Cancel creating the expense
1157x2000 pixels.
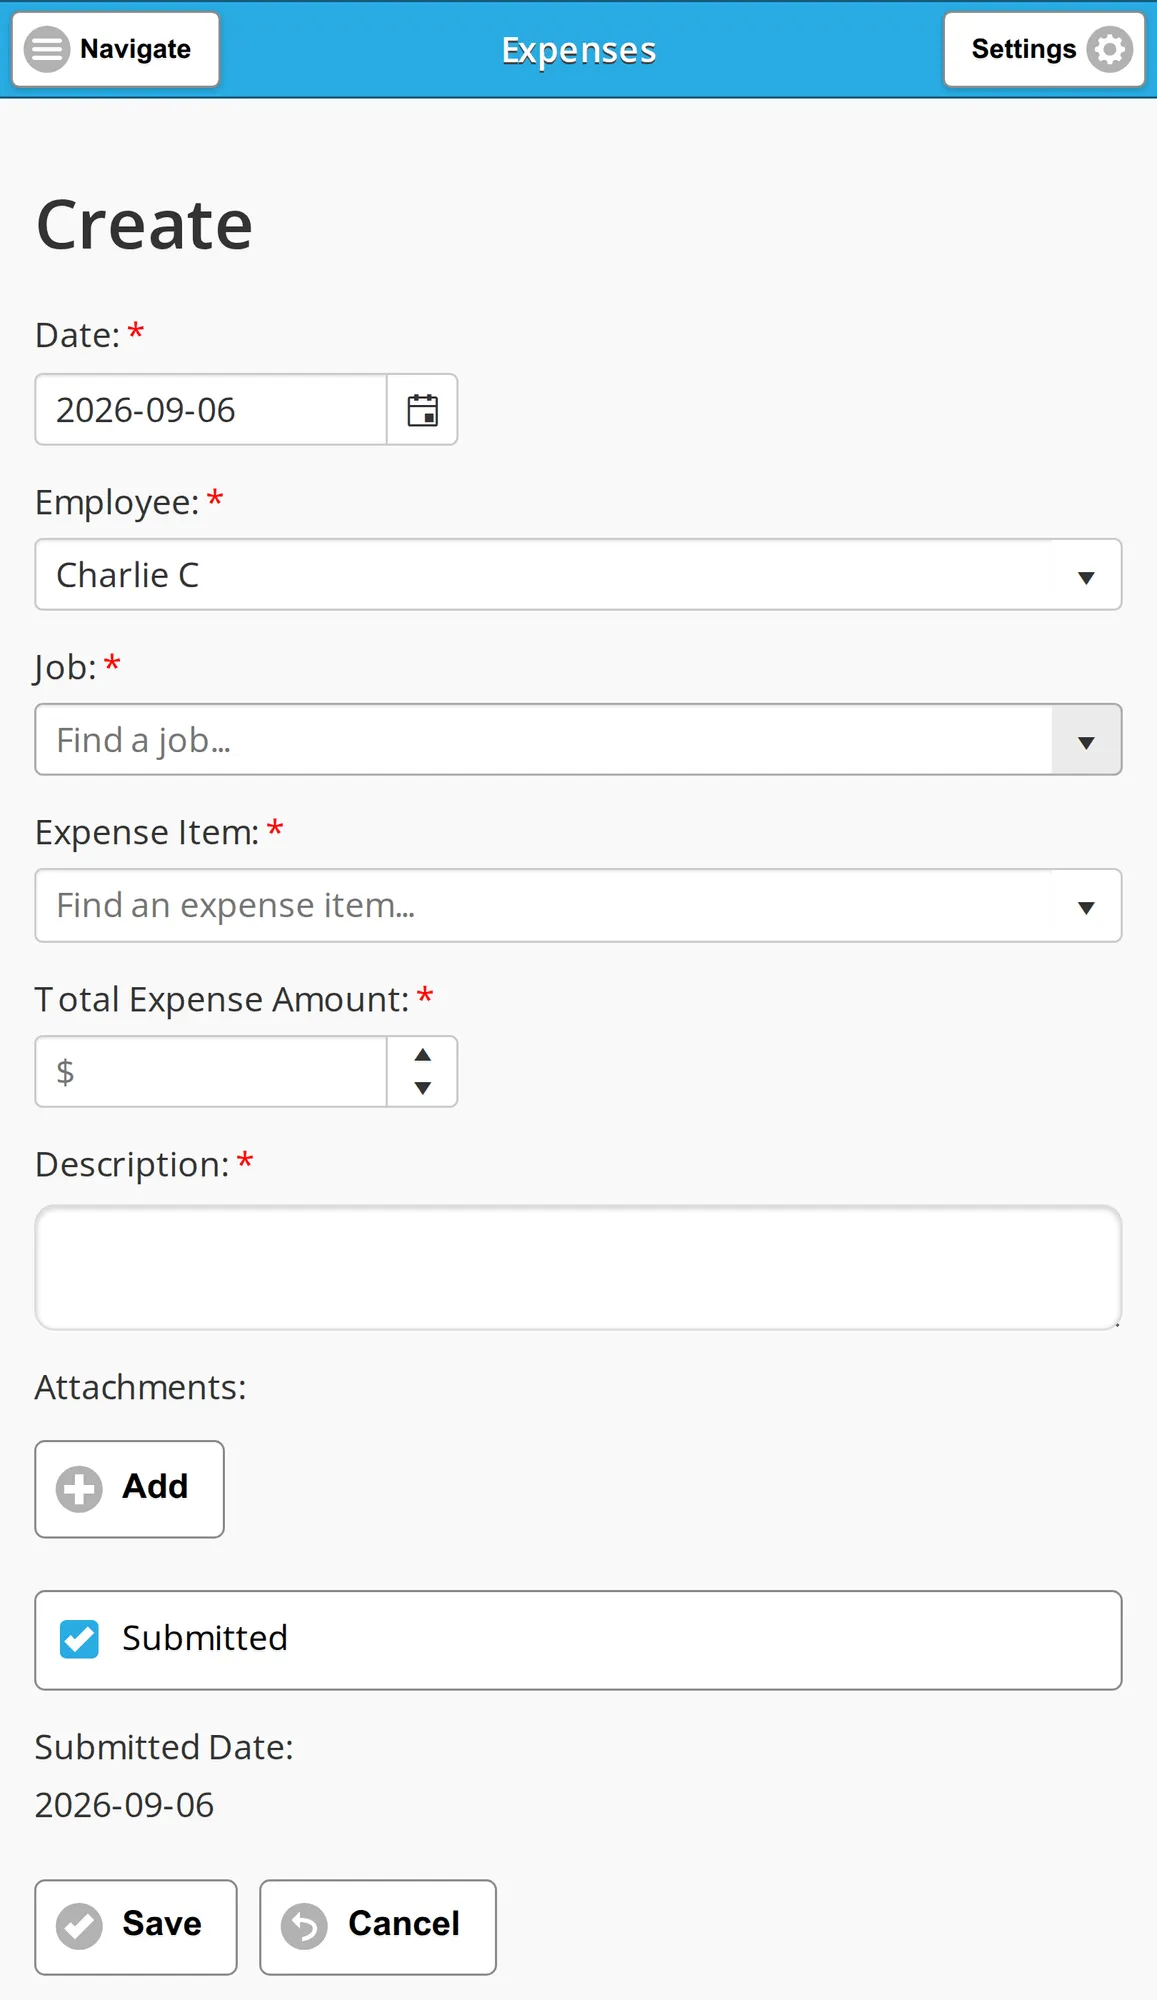pyautogui.click(x=378, y=1927)
